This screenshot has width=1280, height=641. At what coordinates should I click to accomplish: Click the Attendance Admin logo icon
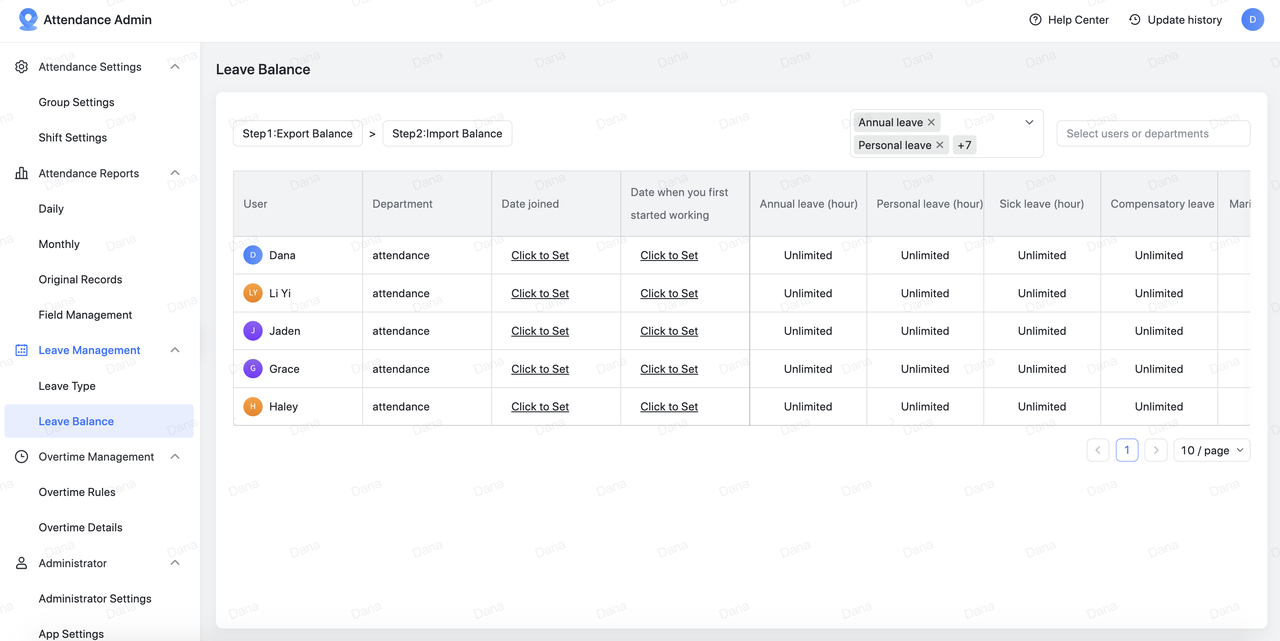28,20
